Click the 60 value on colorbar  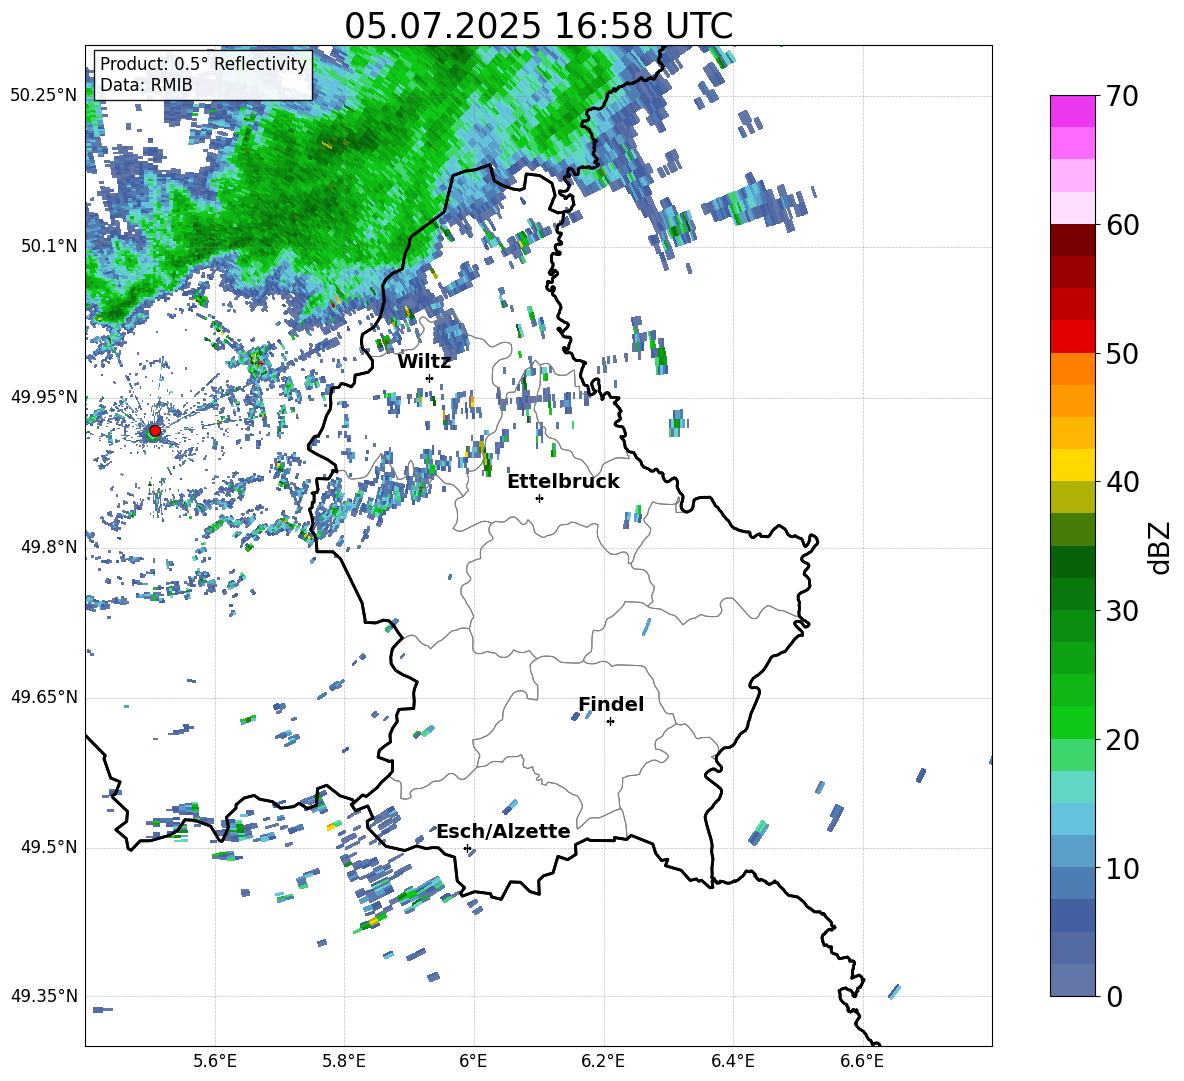(1123, 225)
